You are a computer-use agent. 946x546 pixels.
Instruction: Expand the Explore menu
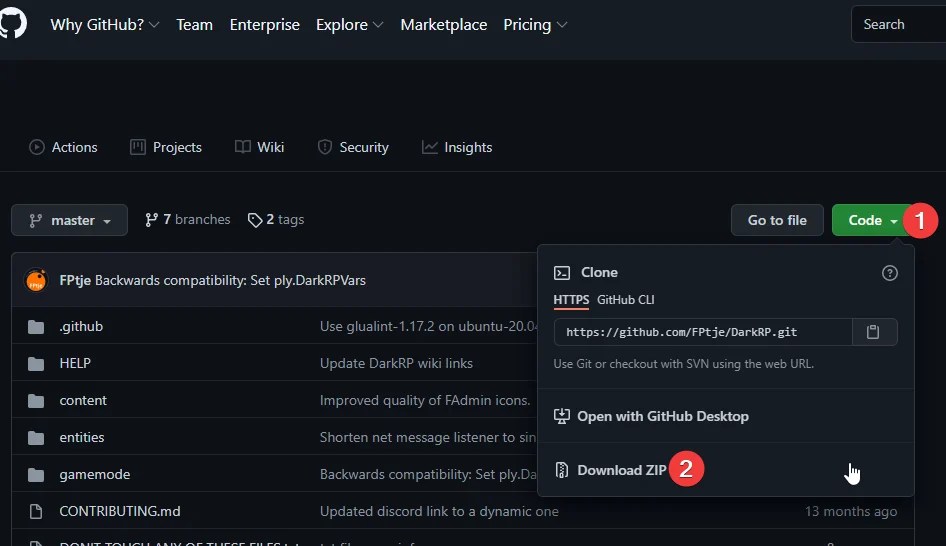coord(349,25)
